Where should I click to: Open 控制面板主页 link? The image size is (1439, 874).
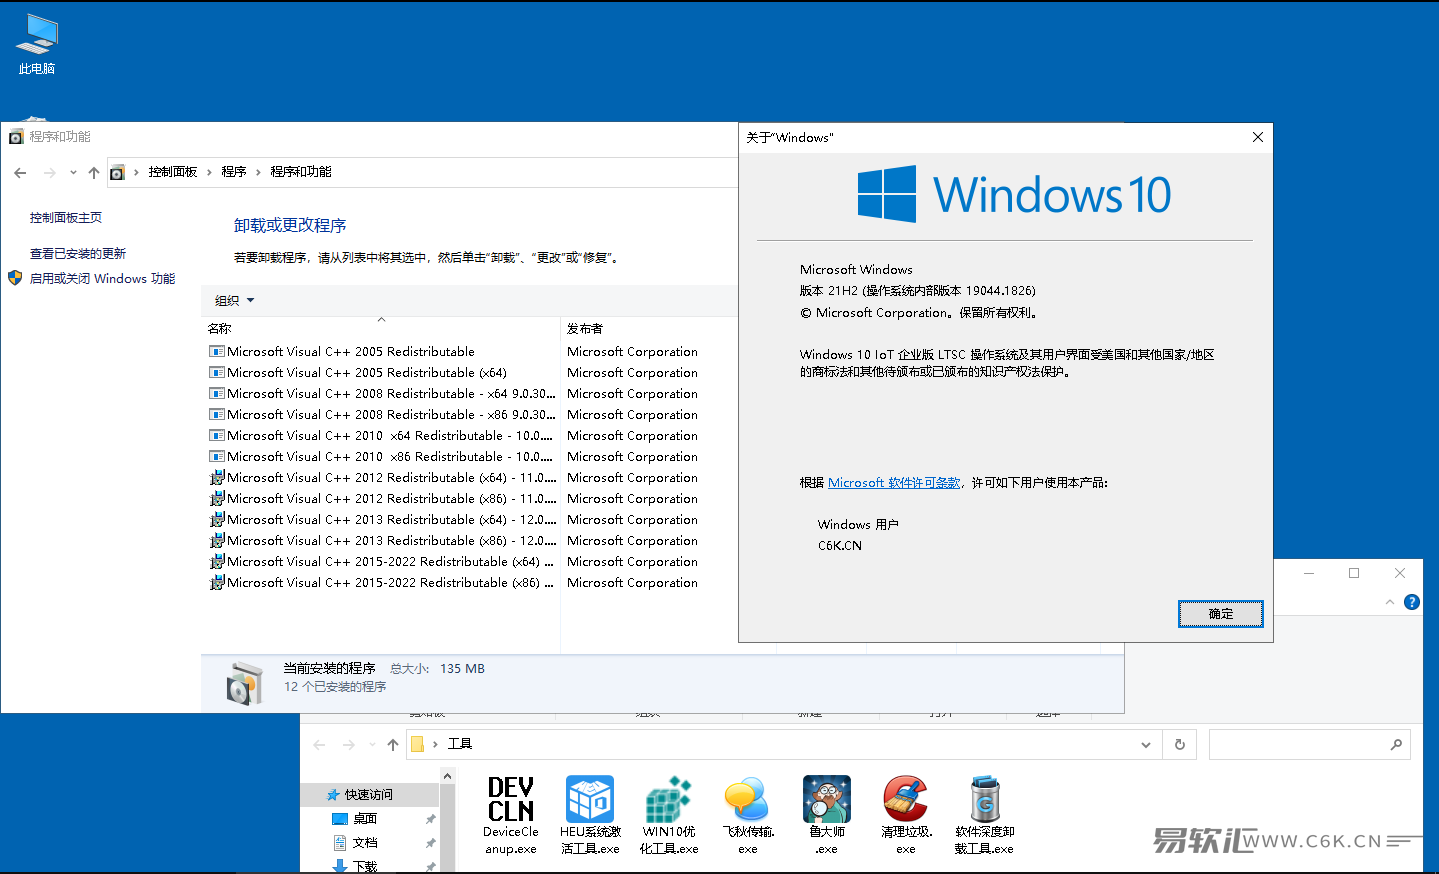[x=66, y=218]
